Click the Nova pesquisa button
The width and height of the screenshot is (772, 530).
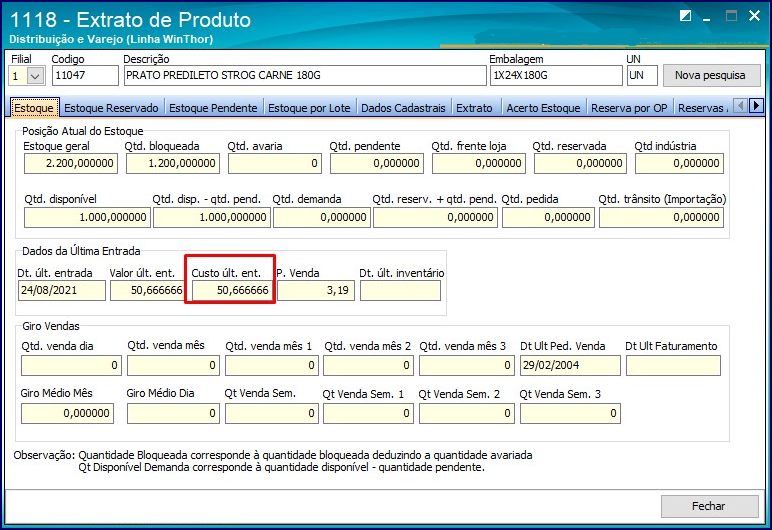click(711, 75)
